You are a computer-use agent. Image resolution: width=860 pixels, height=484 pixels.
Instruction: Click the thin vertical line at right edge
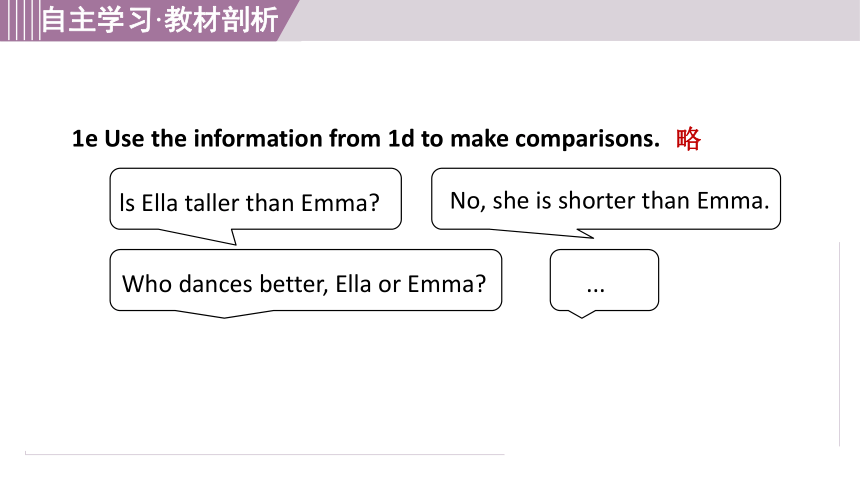pos(839,344)
